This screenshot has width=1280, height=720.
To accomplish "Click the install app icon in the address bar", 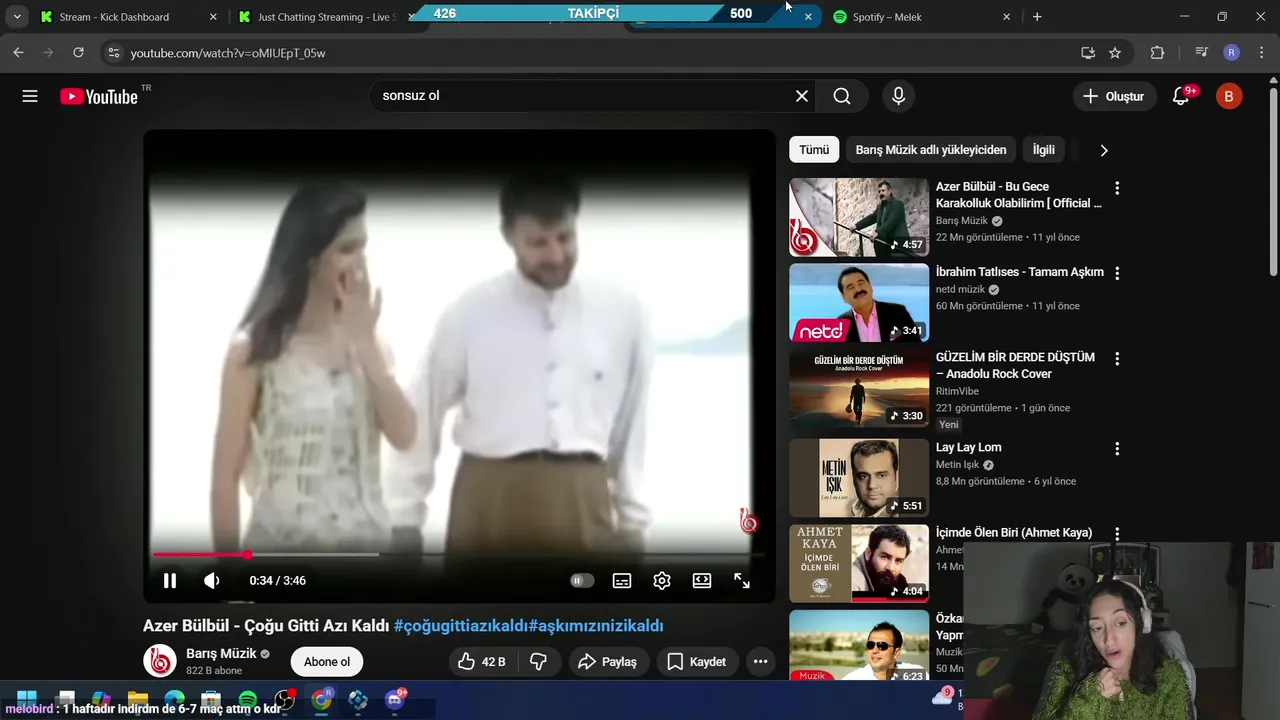I will point(1088,53).
